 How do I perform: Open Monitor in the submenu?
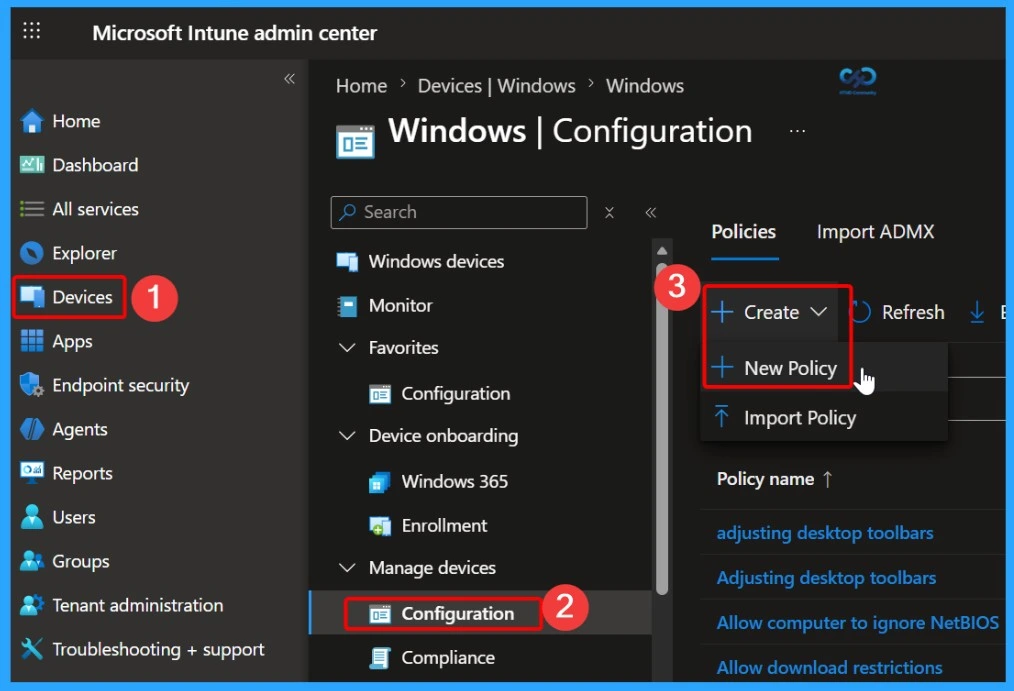click(400, 305)
